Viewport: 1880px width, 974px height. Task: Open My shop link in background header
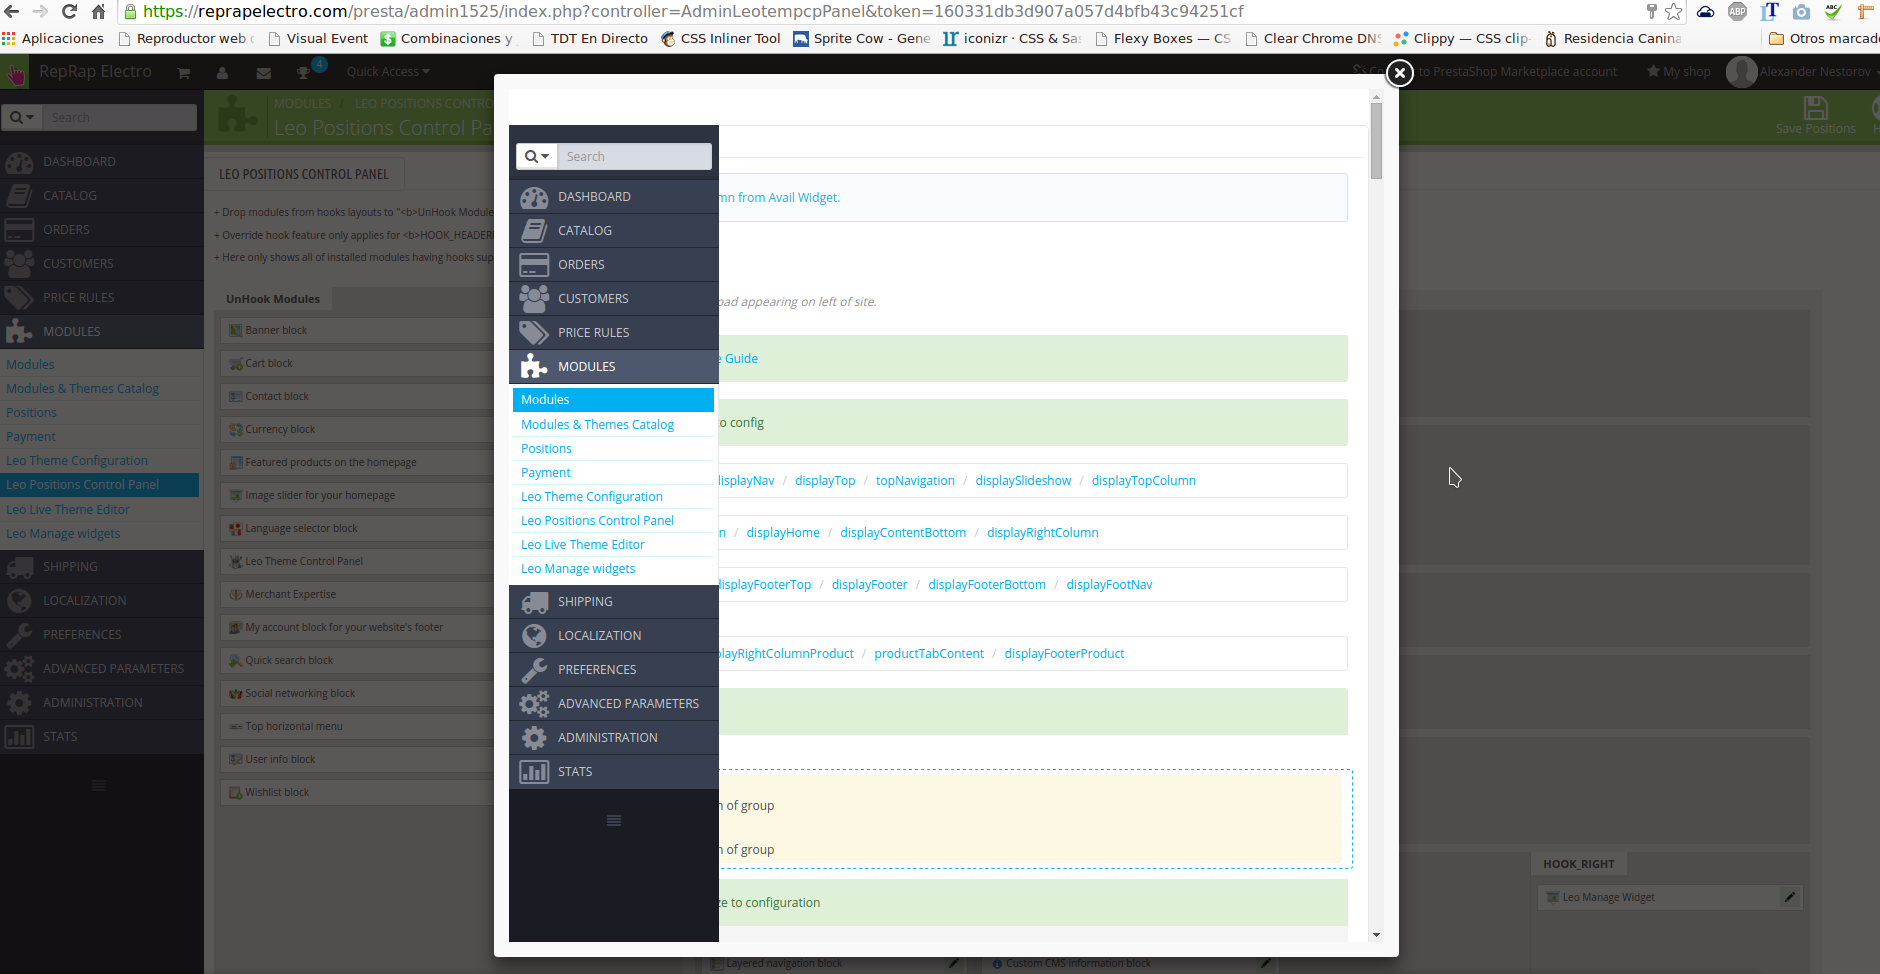click(1678, 72)
